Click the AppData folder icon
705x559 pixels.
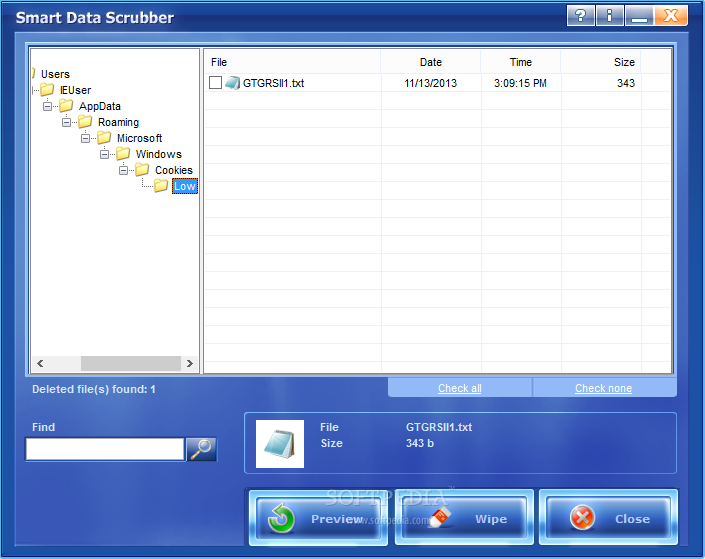point(66,106)
